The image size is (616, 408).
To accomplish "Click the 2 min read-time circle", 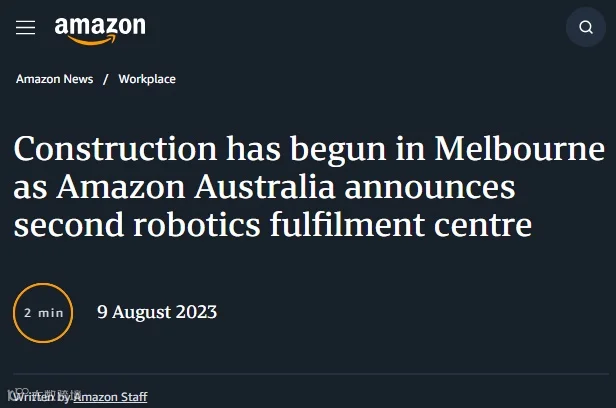I will click(43, 313).
